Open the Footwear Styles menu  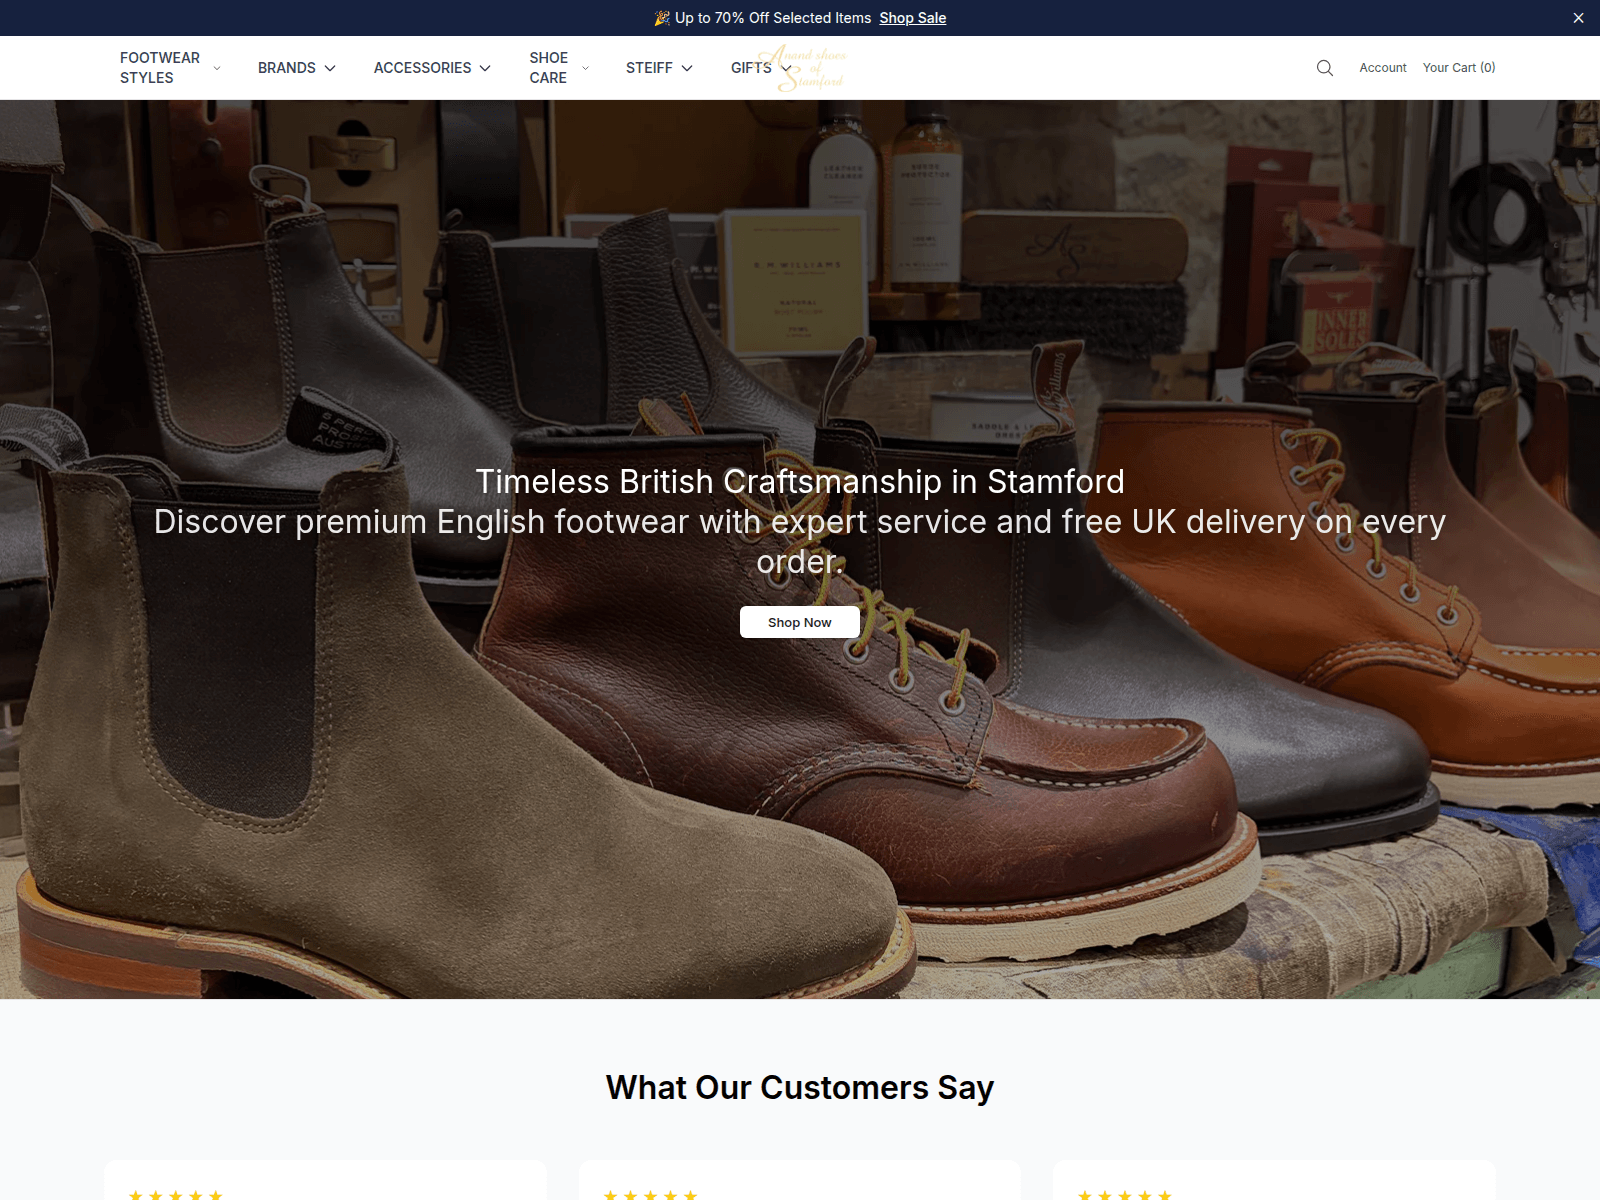point(160,68)
